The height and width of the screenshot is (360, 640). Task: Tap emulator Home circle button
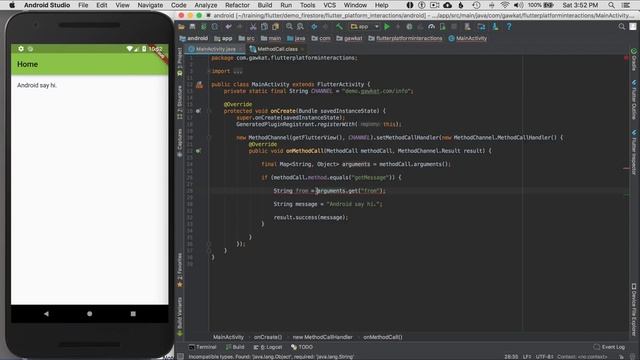(x=89, y=313)
